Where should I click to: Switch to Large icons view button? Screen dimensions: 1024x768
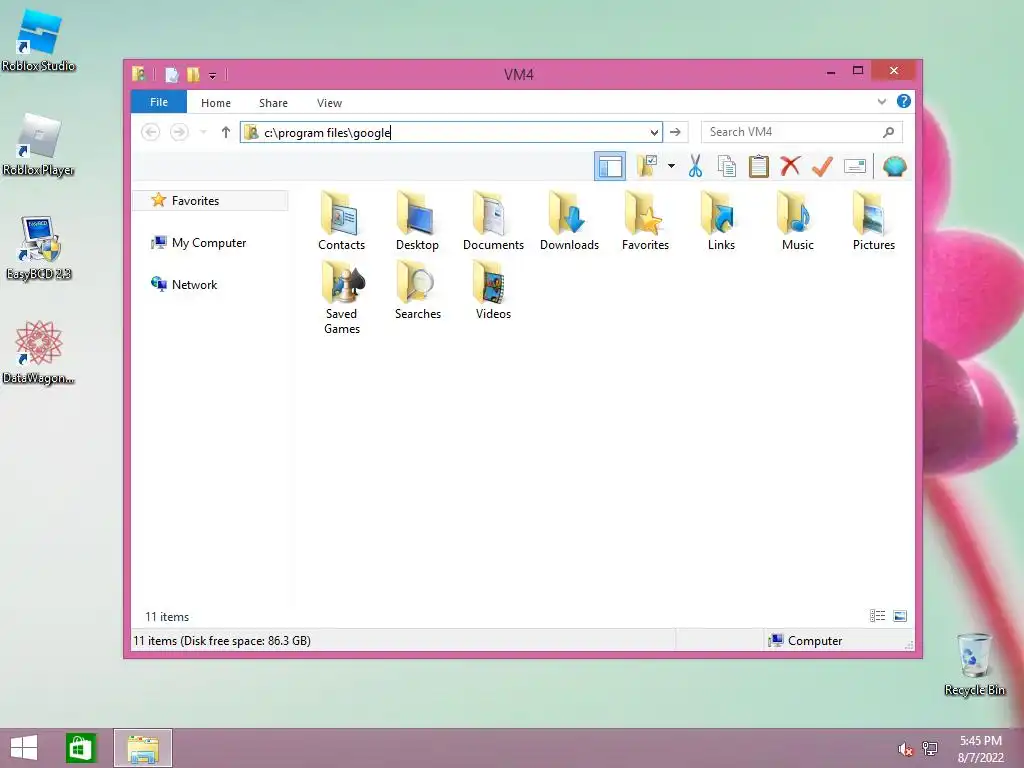click(900, 616)
